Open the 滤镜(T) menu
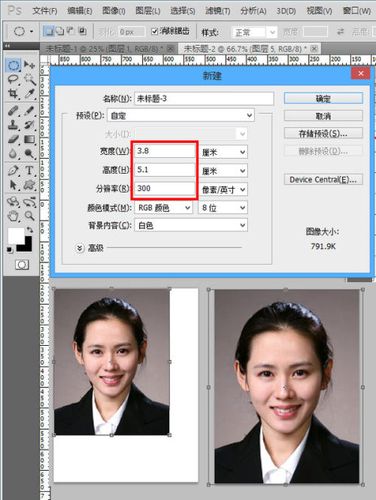The height and width of the screenshot is (500, 376). pos(218,11)
